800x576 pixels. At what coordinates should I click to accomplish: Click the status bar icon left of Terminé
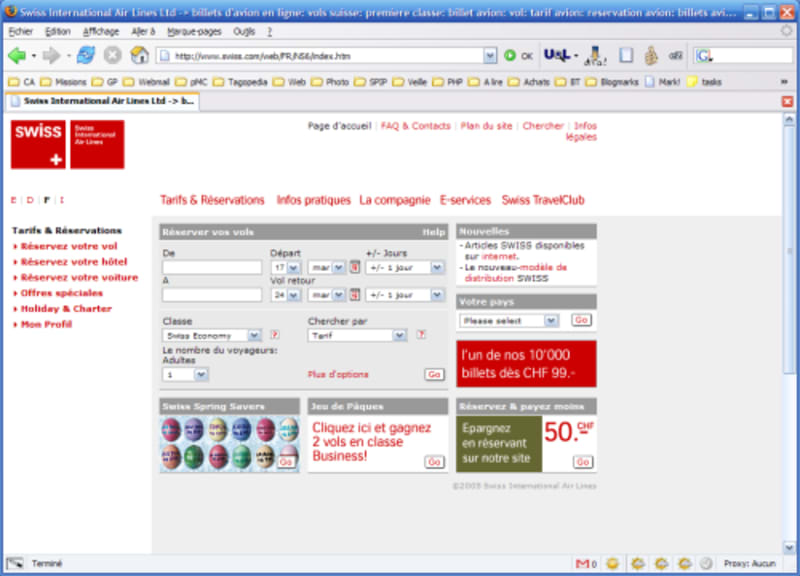coord(15,563)
